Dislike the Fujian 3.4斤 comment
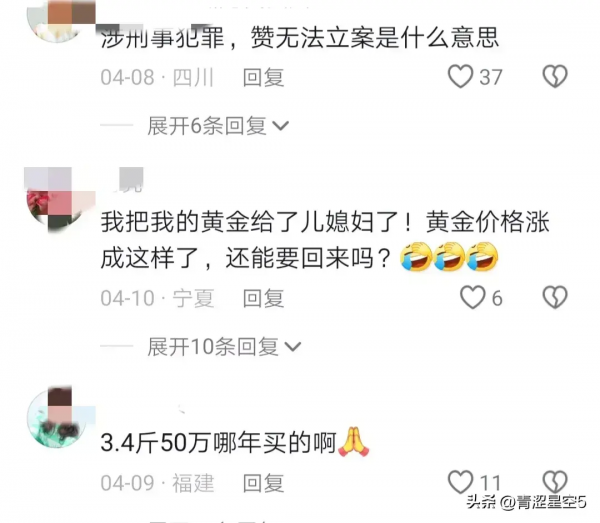Screen dimensions: 600x523 [x=555, y=482]
